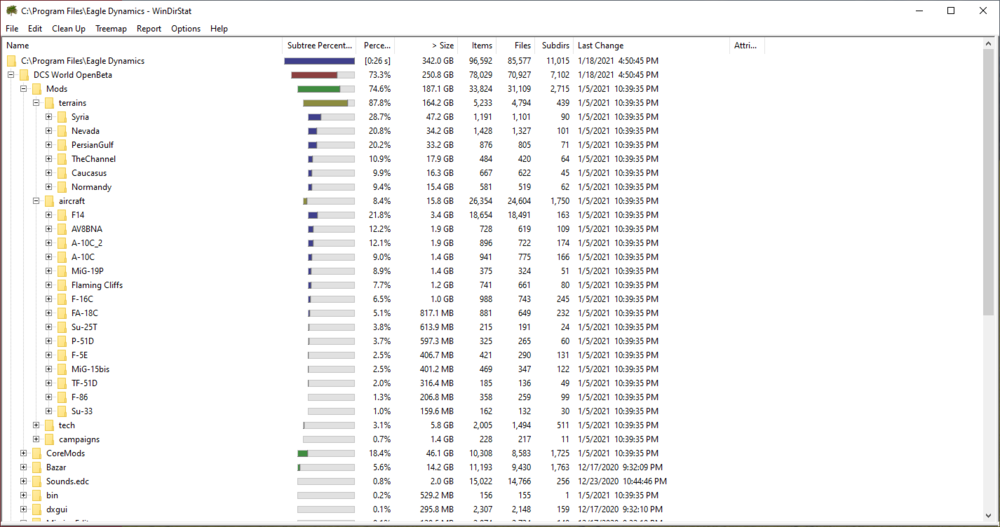
Task: Expand the tech folder node
Action: click(x=36, y=425)
